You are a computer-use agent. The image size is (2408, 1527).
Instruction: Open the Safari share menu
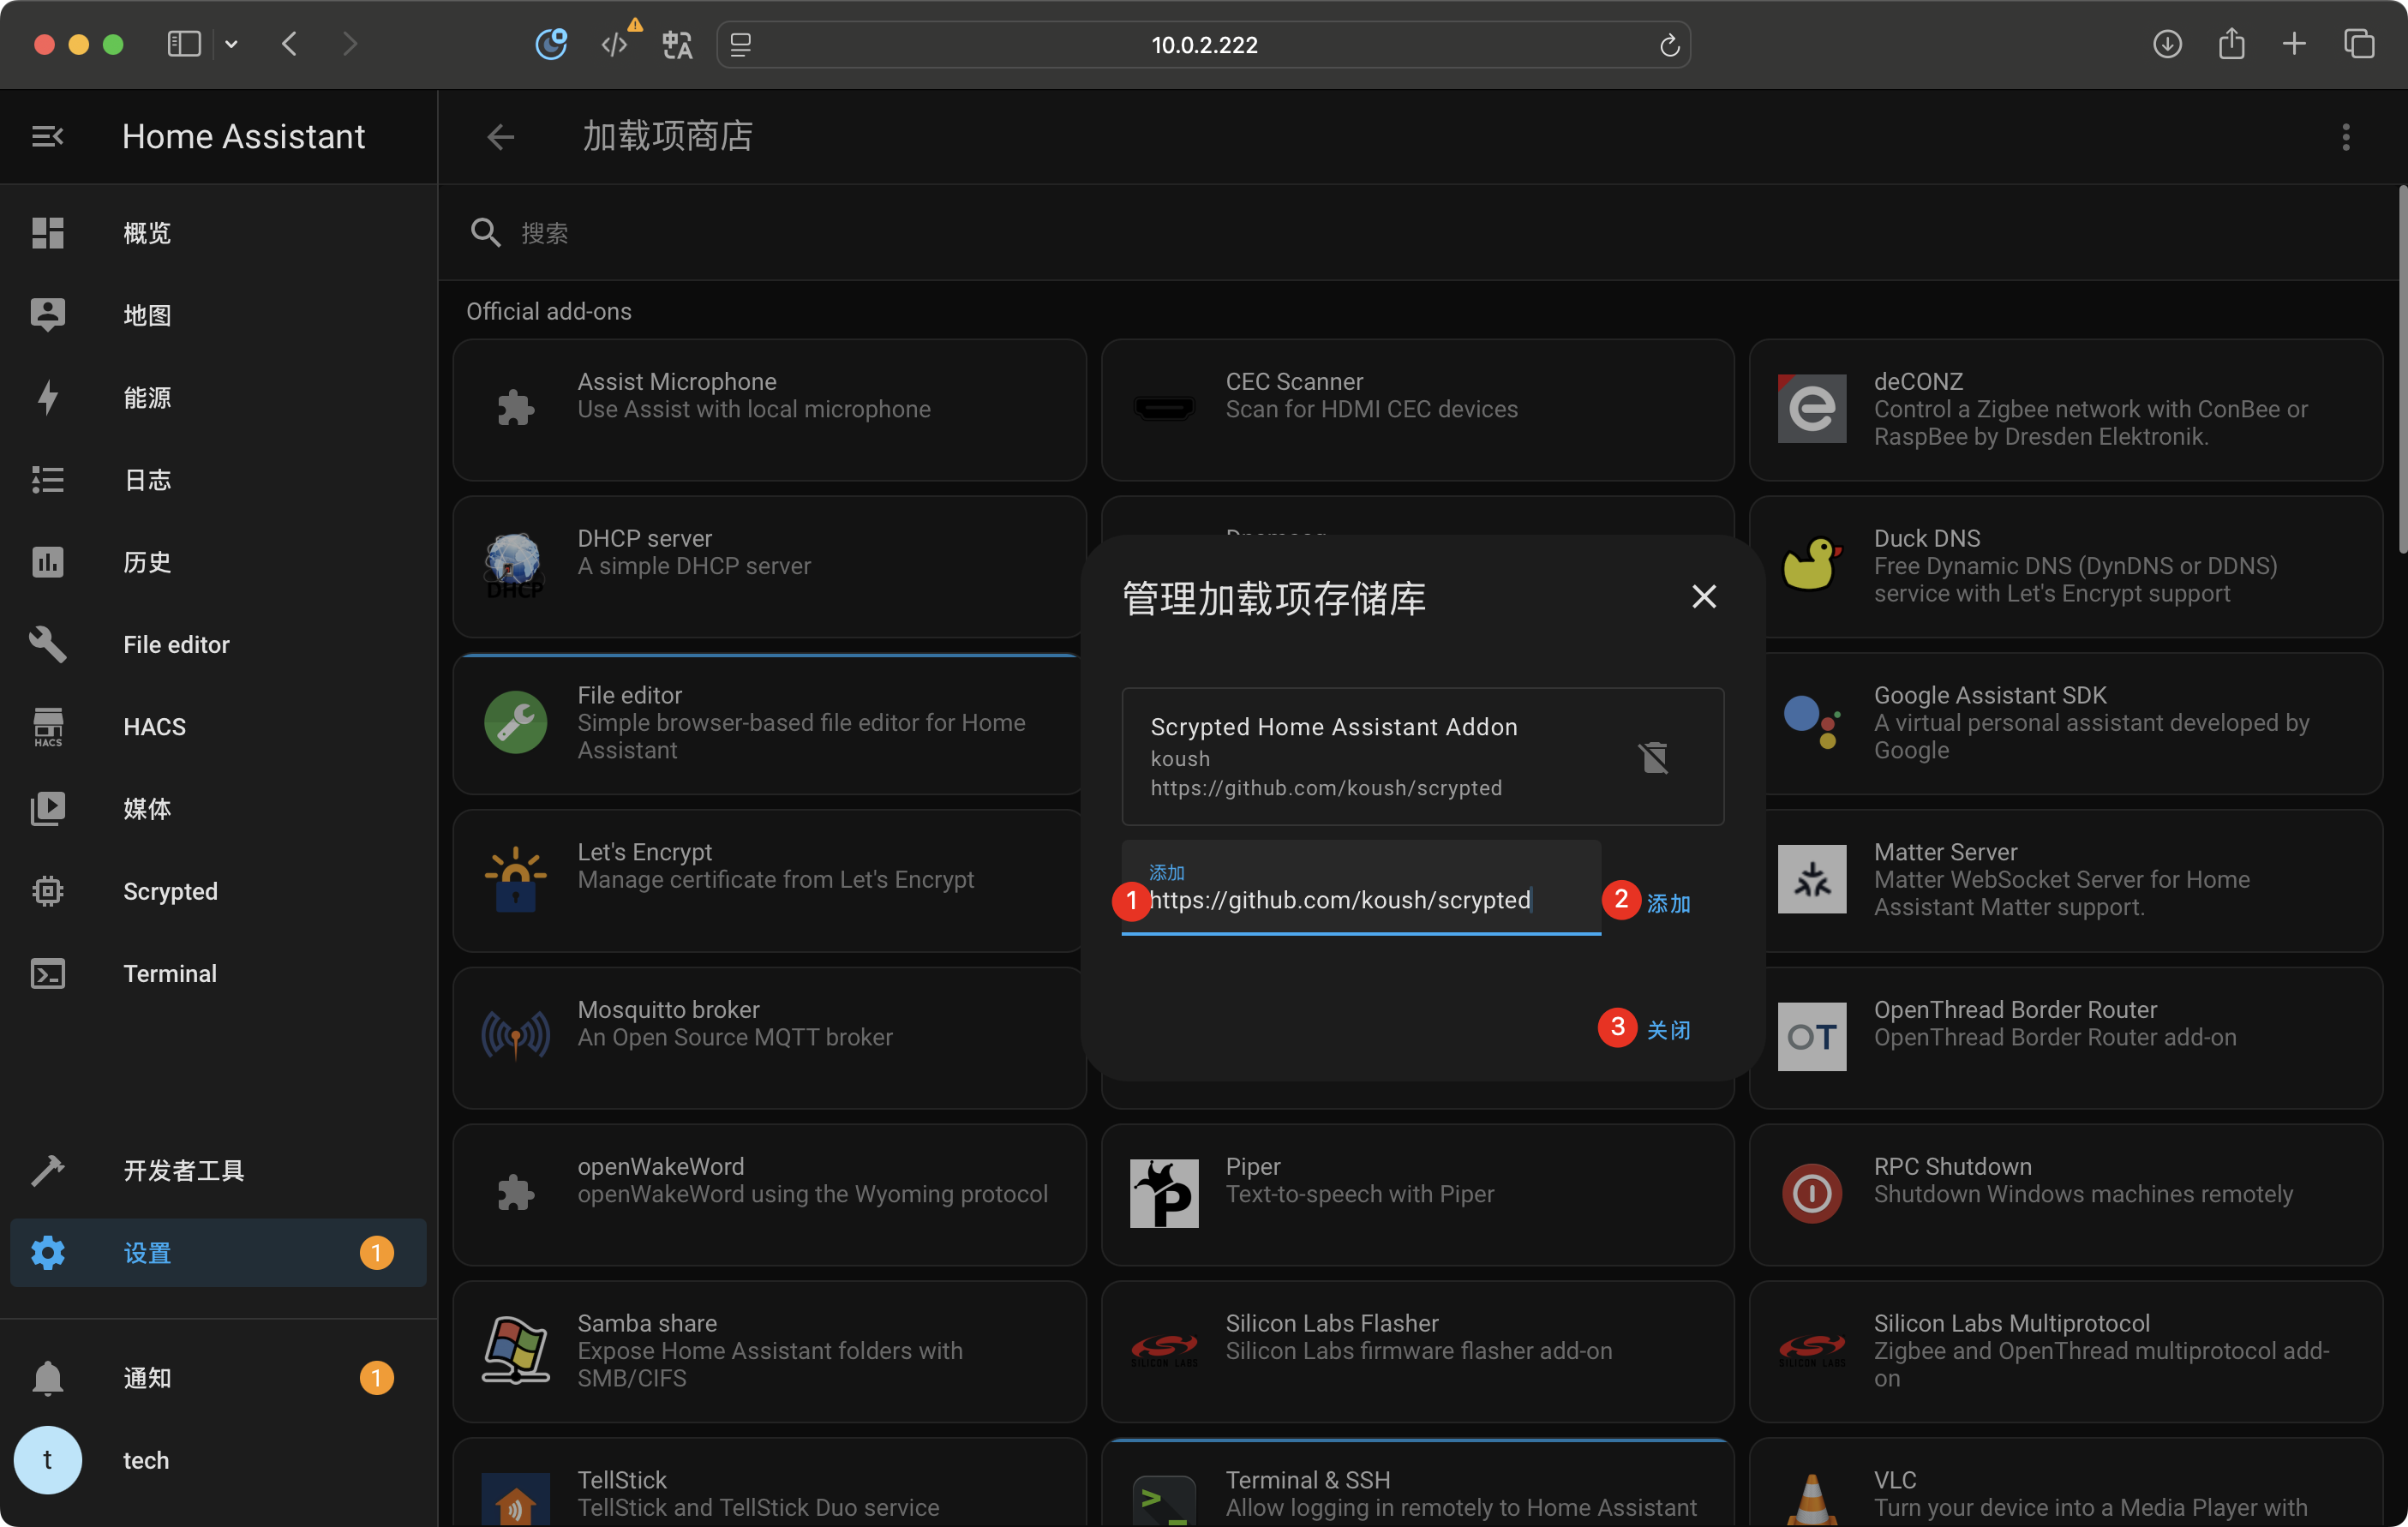[x=2231, y=43]
